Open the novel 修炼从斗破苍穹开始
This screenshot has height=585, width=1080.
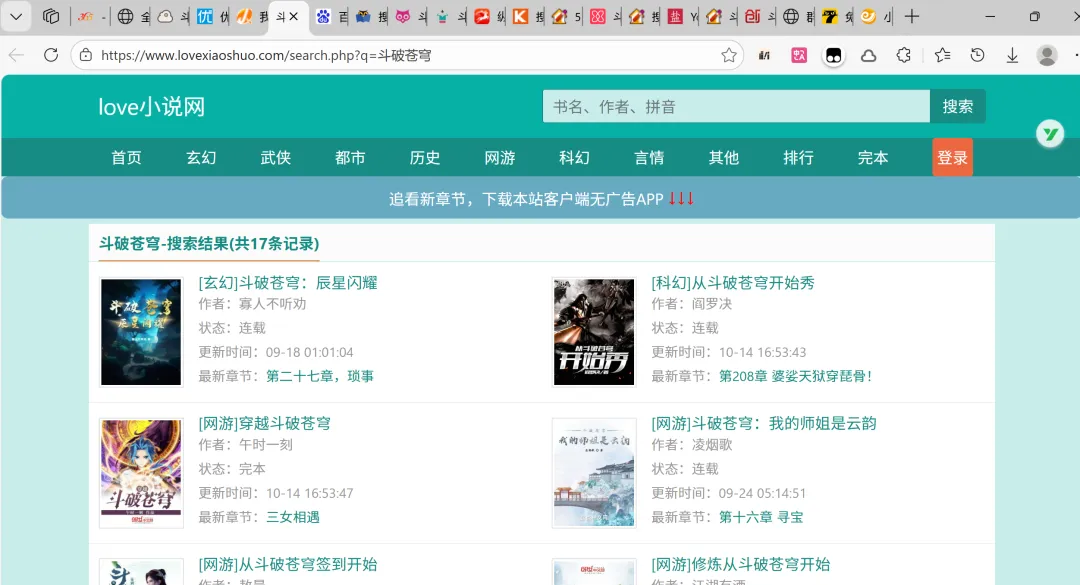point(740,564)
